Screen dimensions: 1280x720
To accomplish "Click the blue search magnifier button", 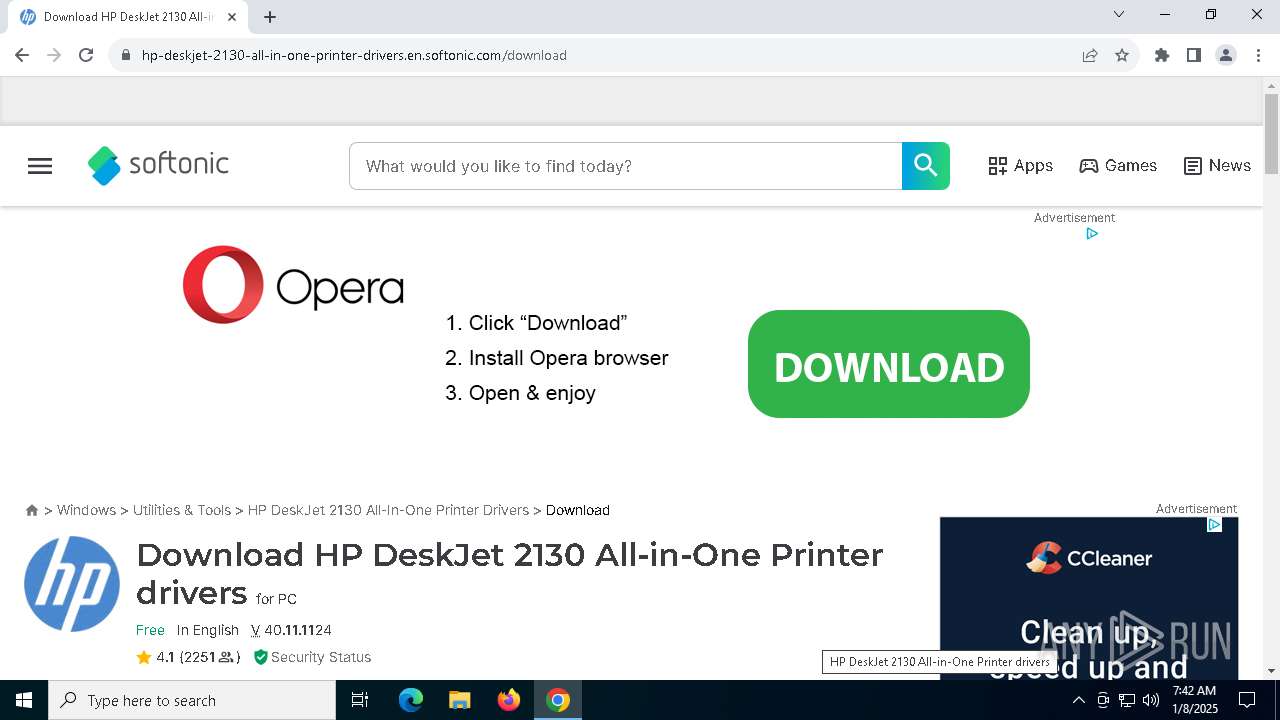I will pos(926,166).
